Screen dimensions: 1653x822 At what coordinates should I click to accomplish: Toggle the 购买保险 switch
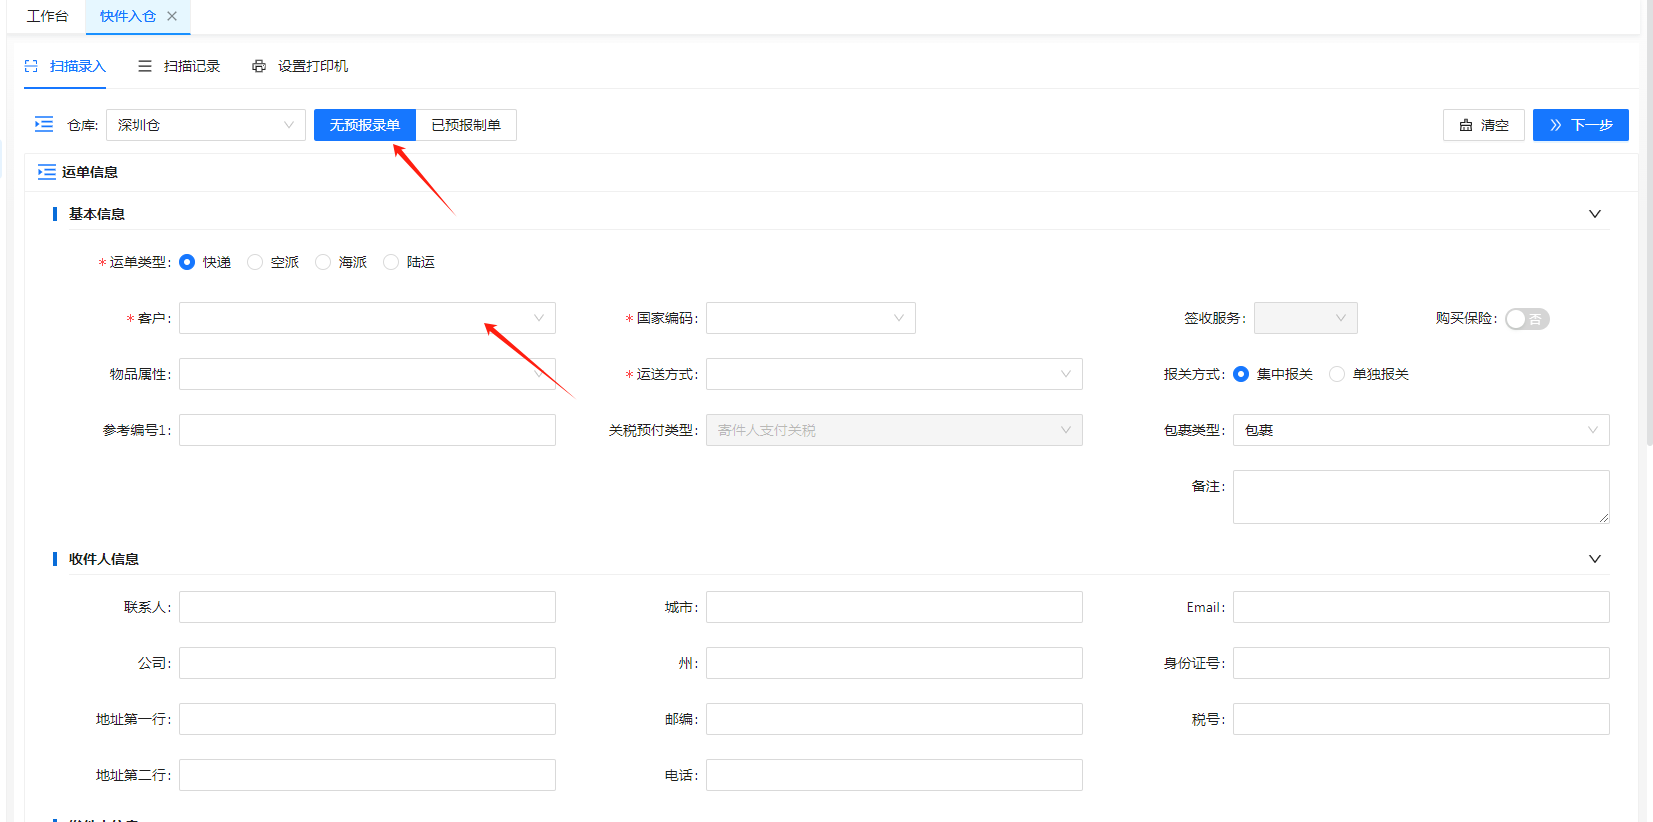click(1526, 319)
